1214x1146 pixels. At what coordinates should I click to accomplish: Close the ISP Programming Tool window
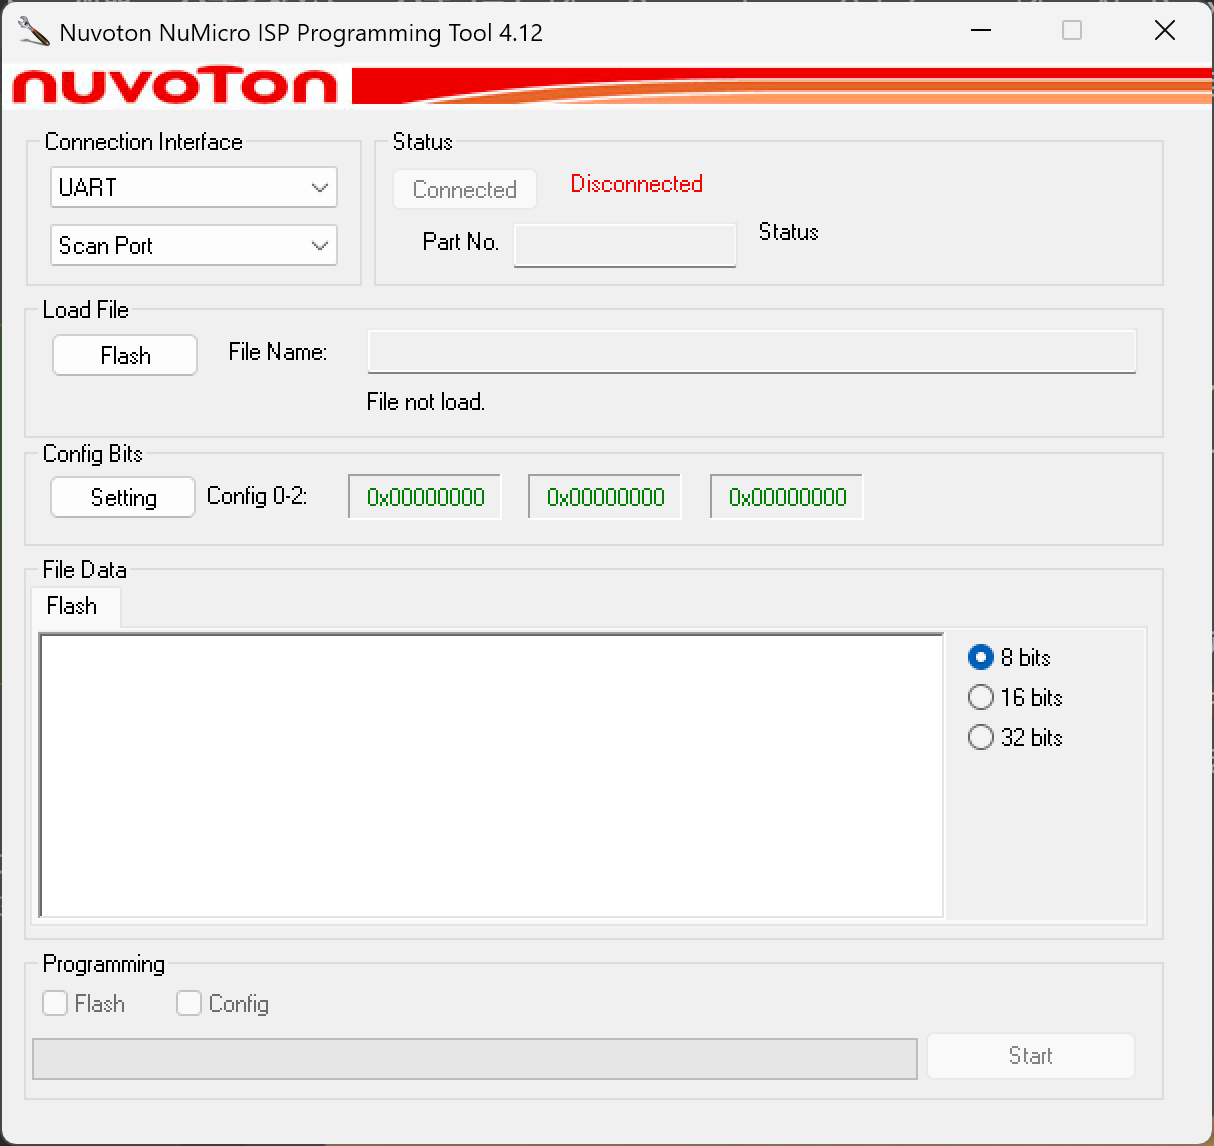pyautogui.click(x=1165, y=31)
